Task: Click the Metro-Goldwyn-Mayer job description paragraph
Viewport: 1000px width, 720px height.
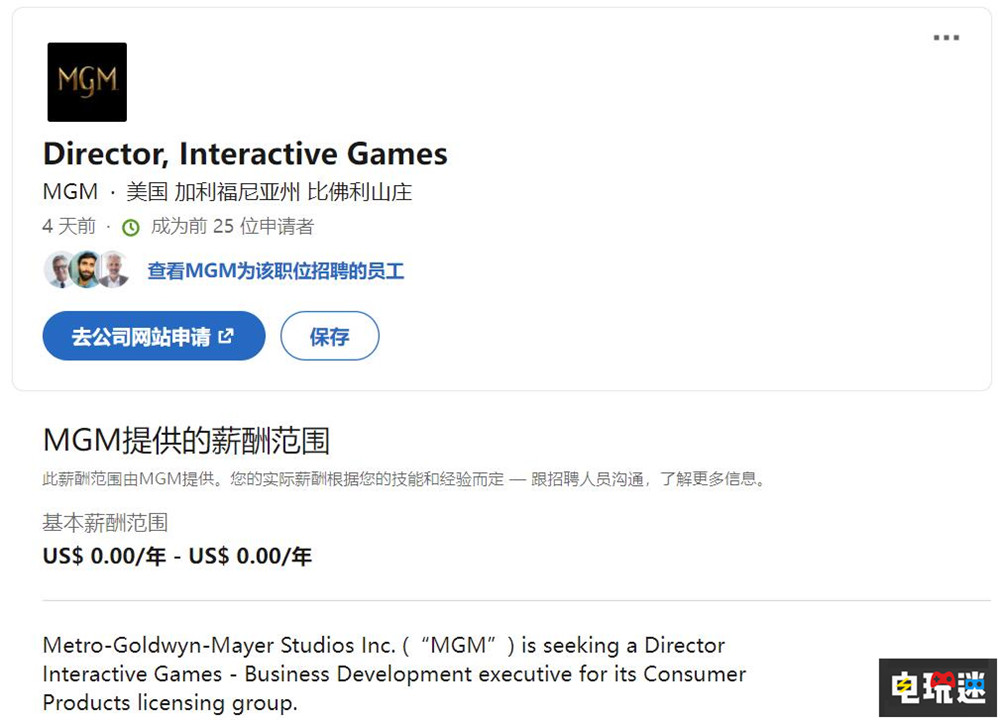Action: point(394,674)
